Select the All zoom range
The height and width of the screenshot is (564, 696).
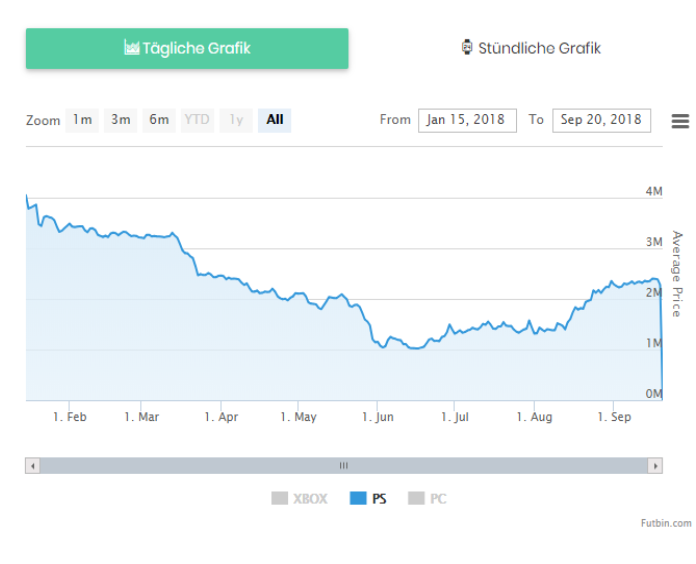(274, 120)
